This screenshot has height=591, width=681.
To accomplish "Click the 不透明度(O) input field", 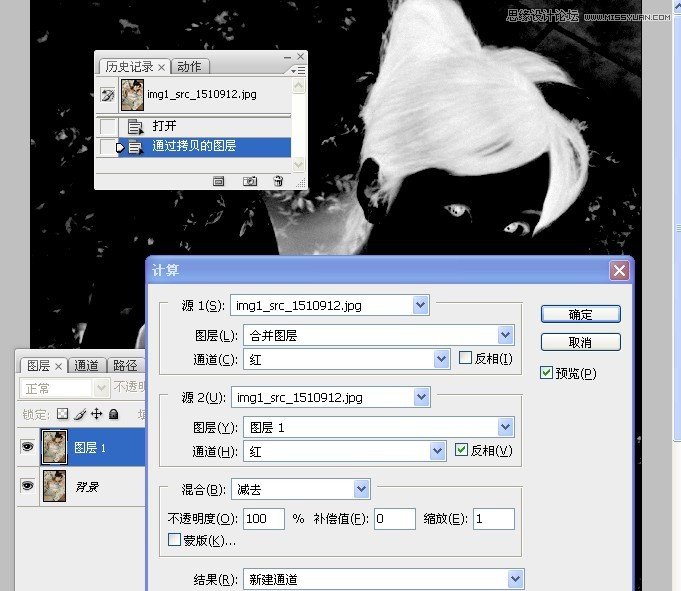I will [264, 519].
